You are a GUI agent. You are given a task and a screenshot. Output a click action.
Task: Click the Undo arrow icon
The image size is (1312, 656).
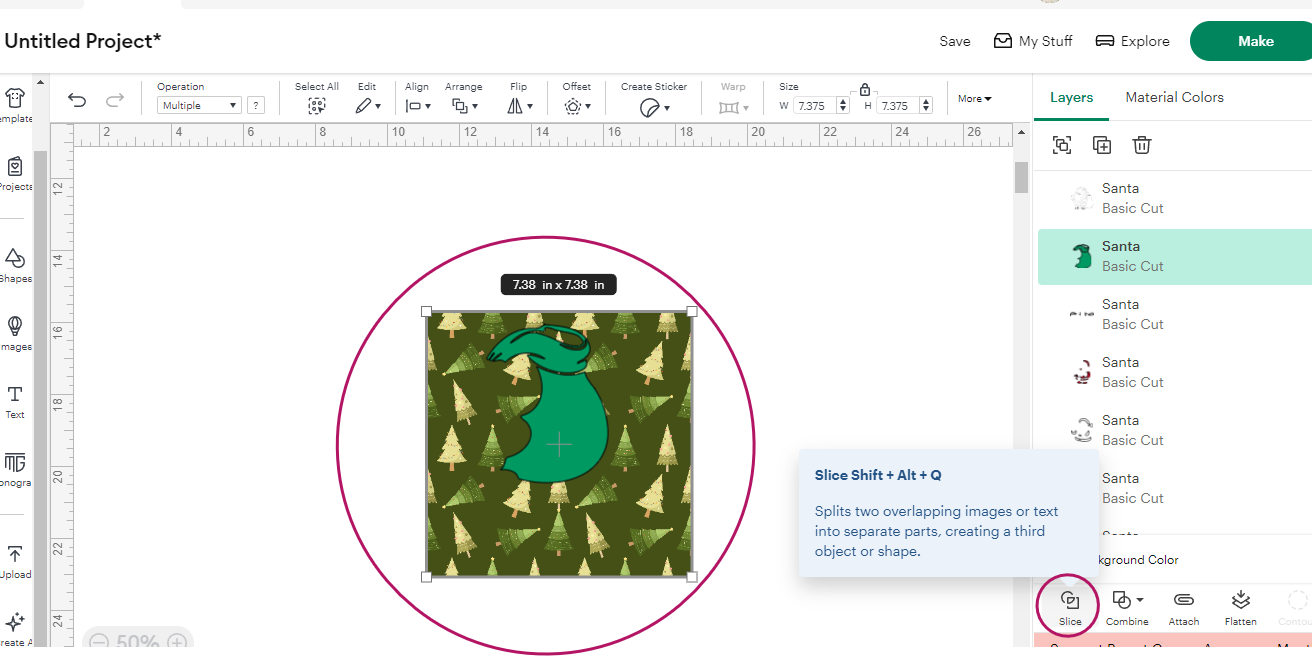coord(77,100)
